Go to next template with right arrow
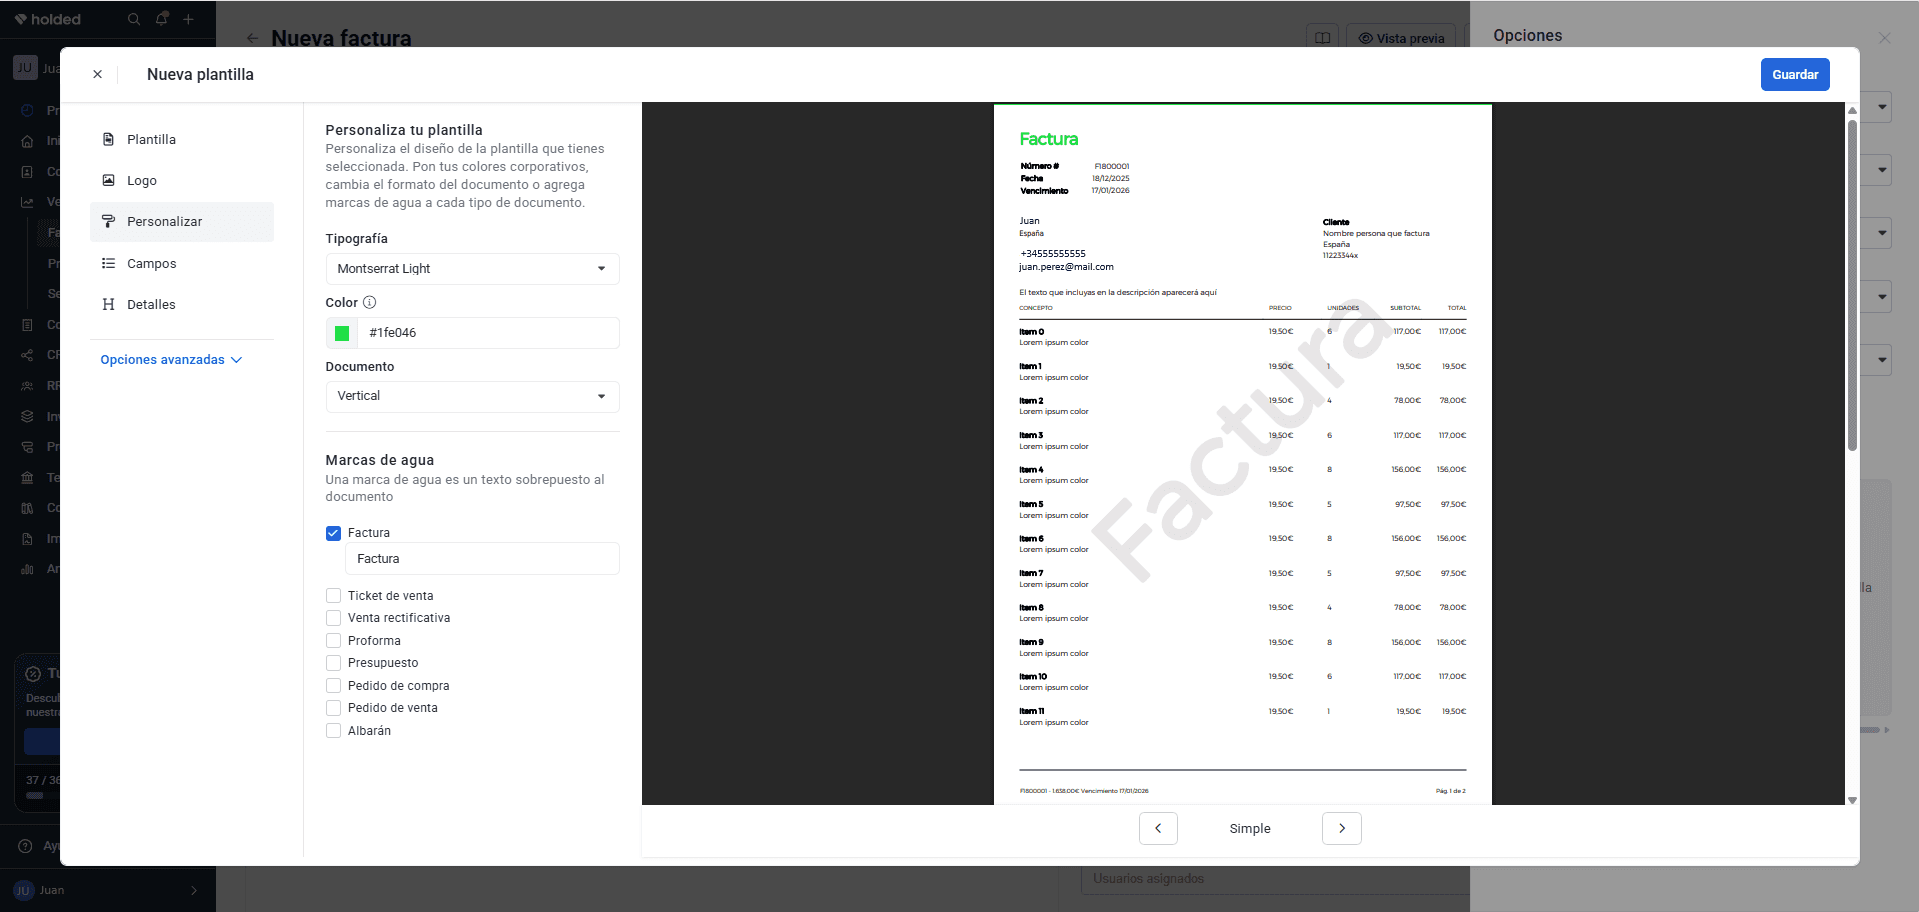1919x912 pixels. [x=1342, y=828]
